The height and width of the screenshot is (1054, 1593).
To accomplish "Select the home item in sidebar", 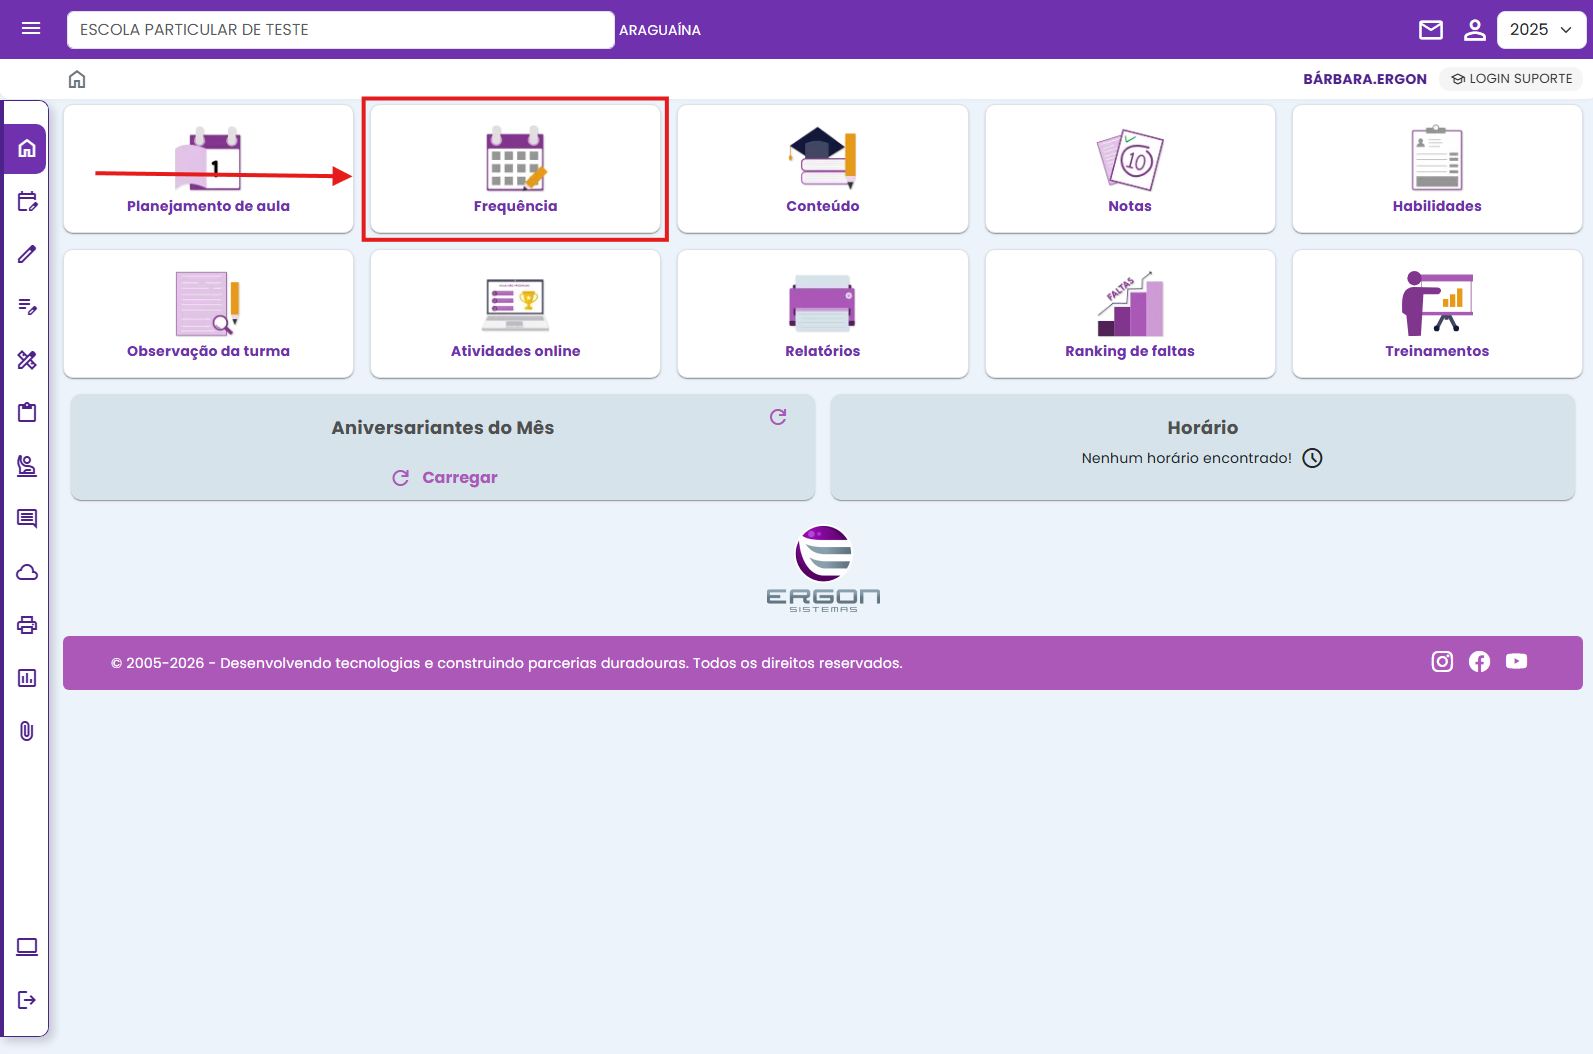I will tap(27, 149).
